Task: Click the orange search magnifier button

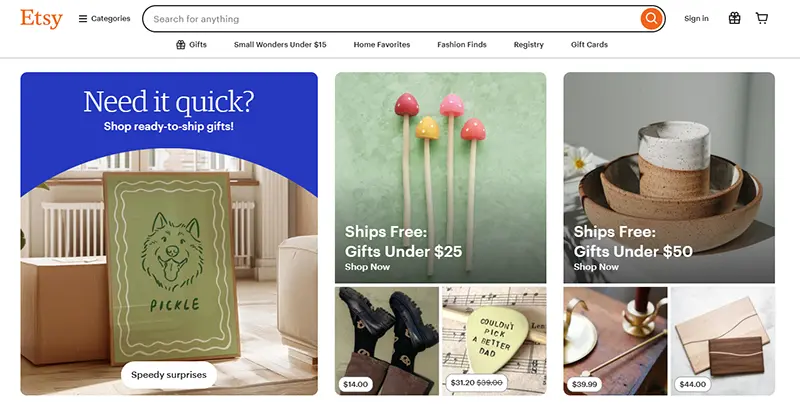Action: pyautogui.click(x=652, y=19)
